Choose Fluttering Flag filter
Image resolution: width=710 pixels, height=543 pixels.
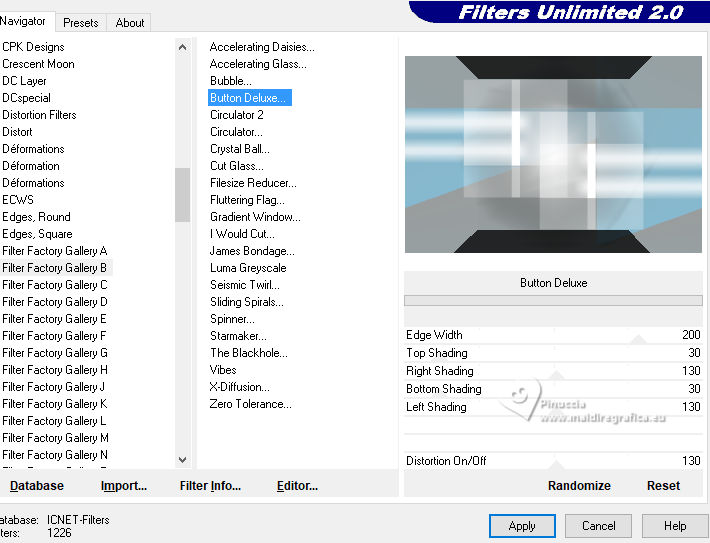[x=247, y=200]
